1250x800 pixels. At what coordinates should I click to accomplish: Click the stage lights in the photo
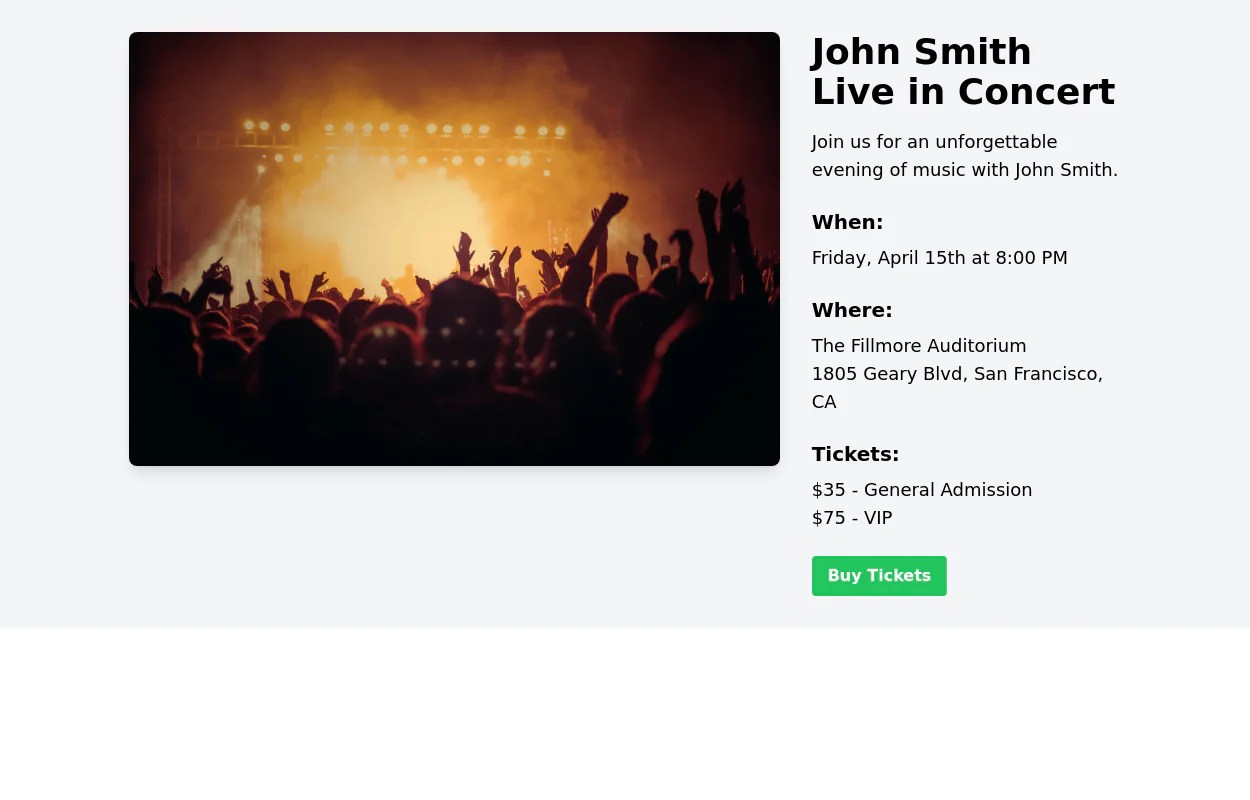[400, 130]
